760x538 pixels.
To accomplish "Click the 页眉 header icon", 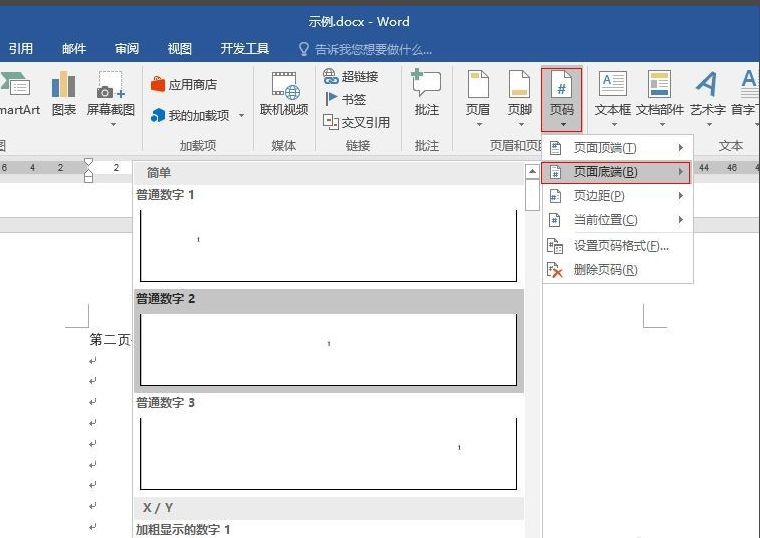I will click(477, 84).
